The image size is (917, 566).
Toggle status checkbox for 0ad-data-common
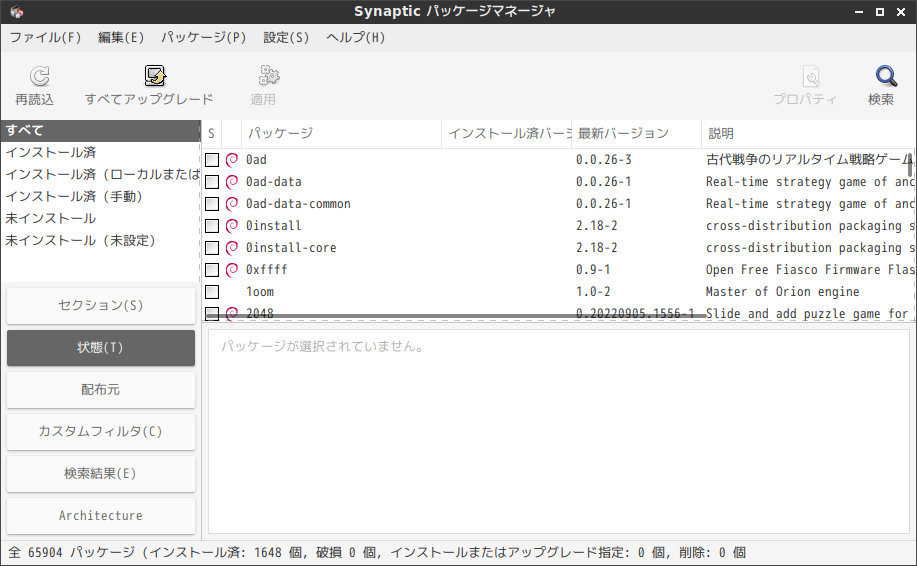[x=212, y=203]
